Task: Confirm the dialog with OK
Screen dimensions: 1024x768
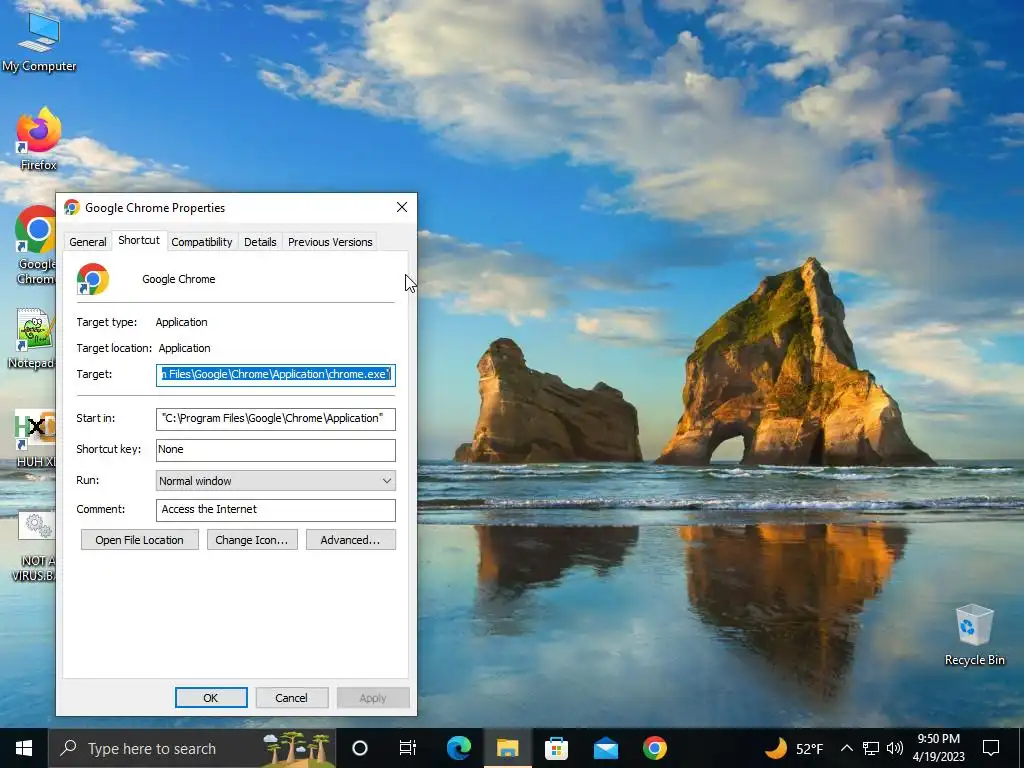Action: click(211, 697)
